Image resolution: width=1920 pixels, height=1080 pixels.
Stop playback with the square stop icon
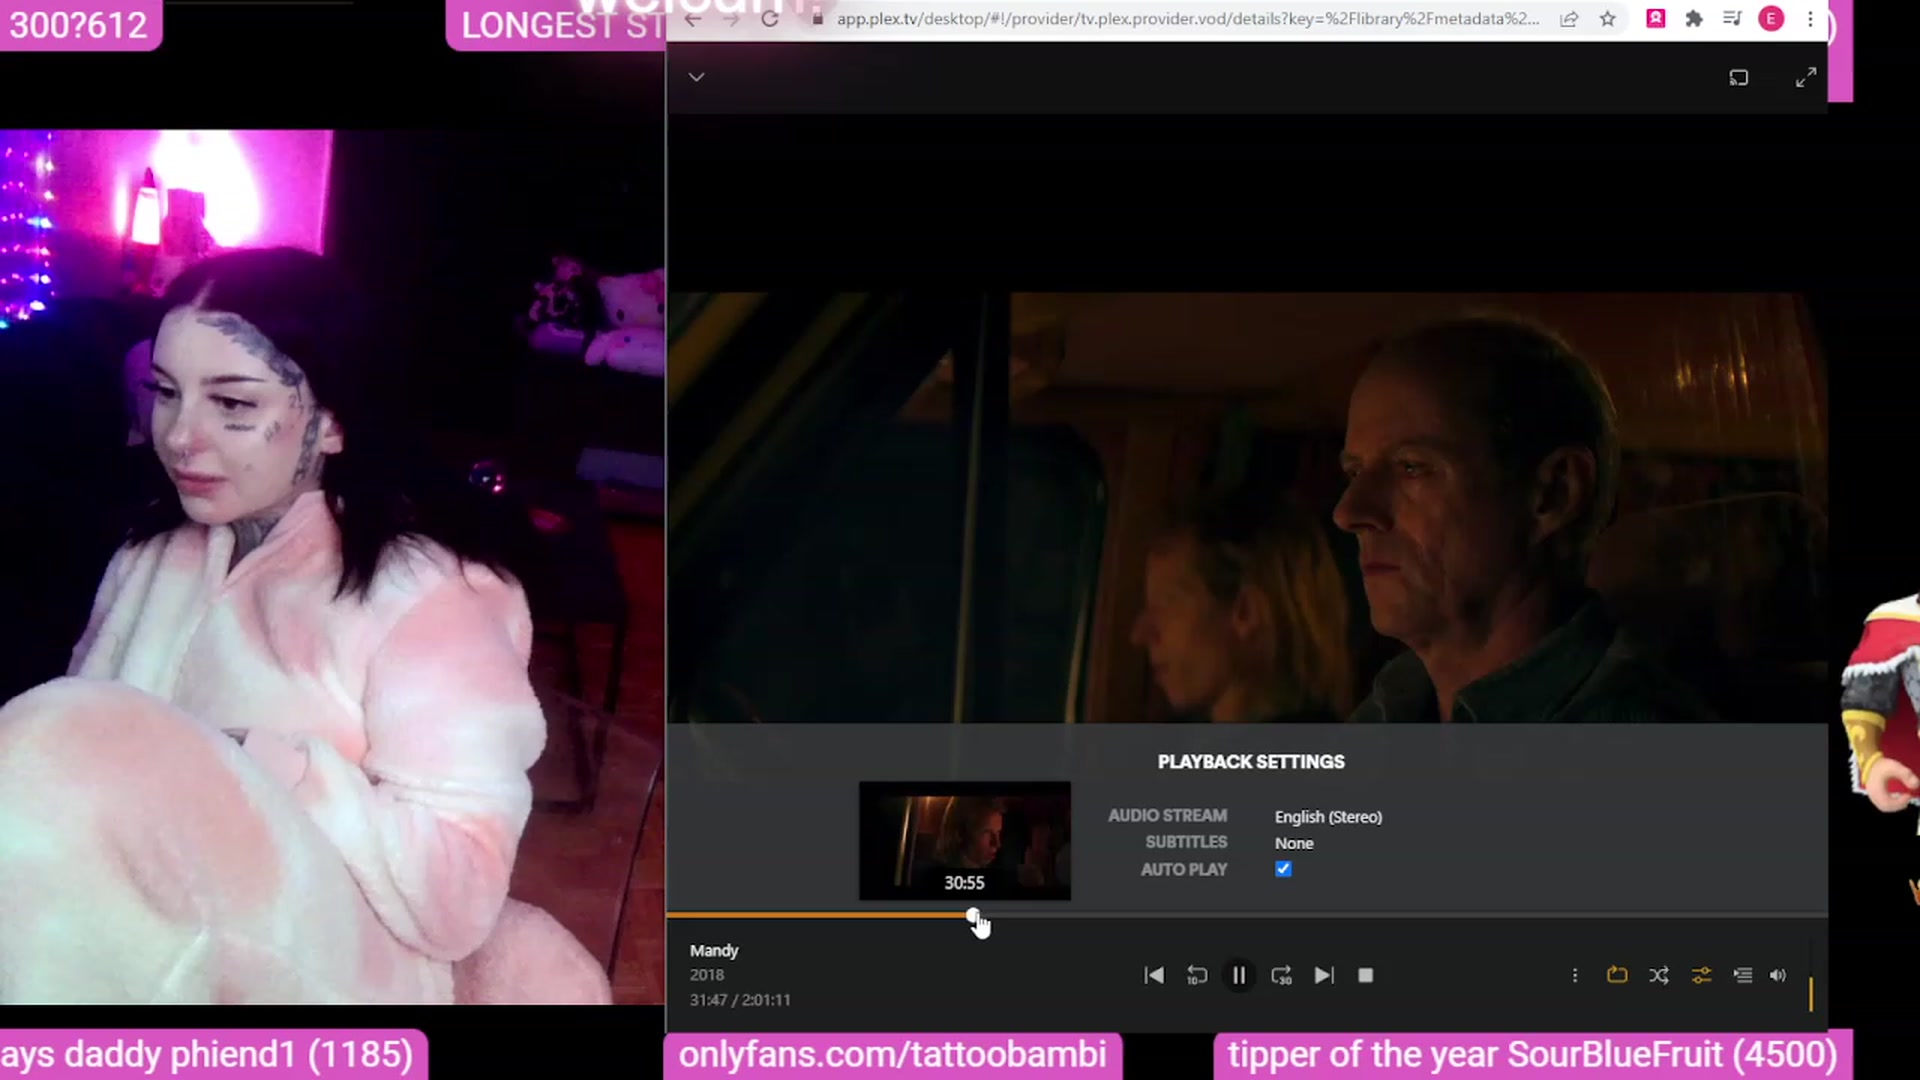(1365, 975)
